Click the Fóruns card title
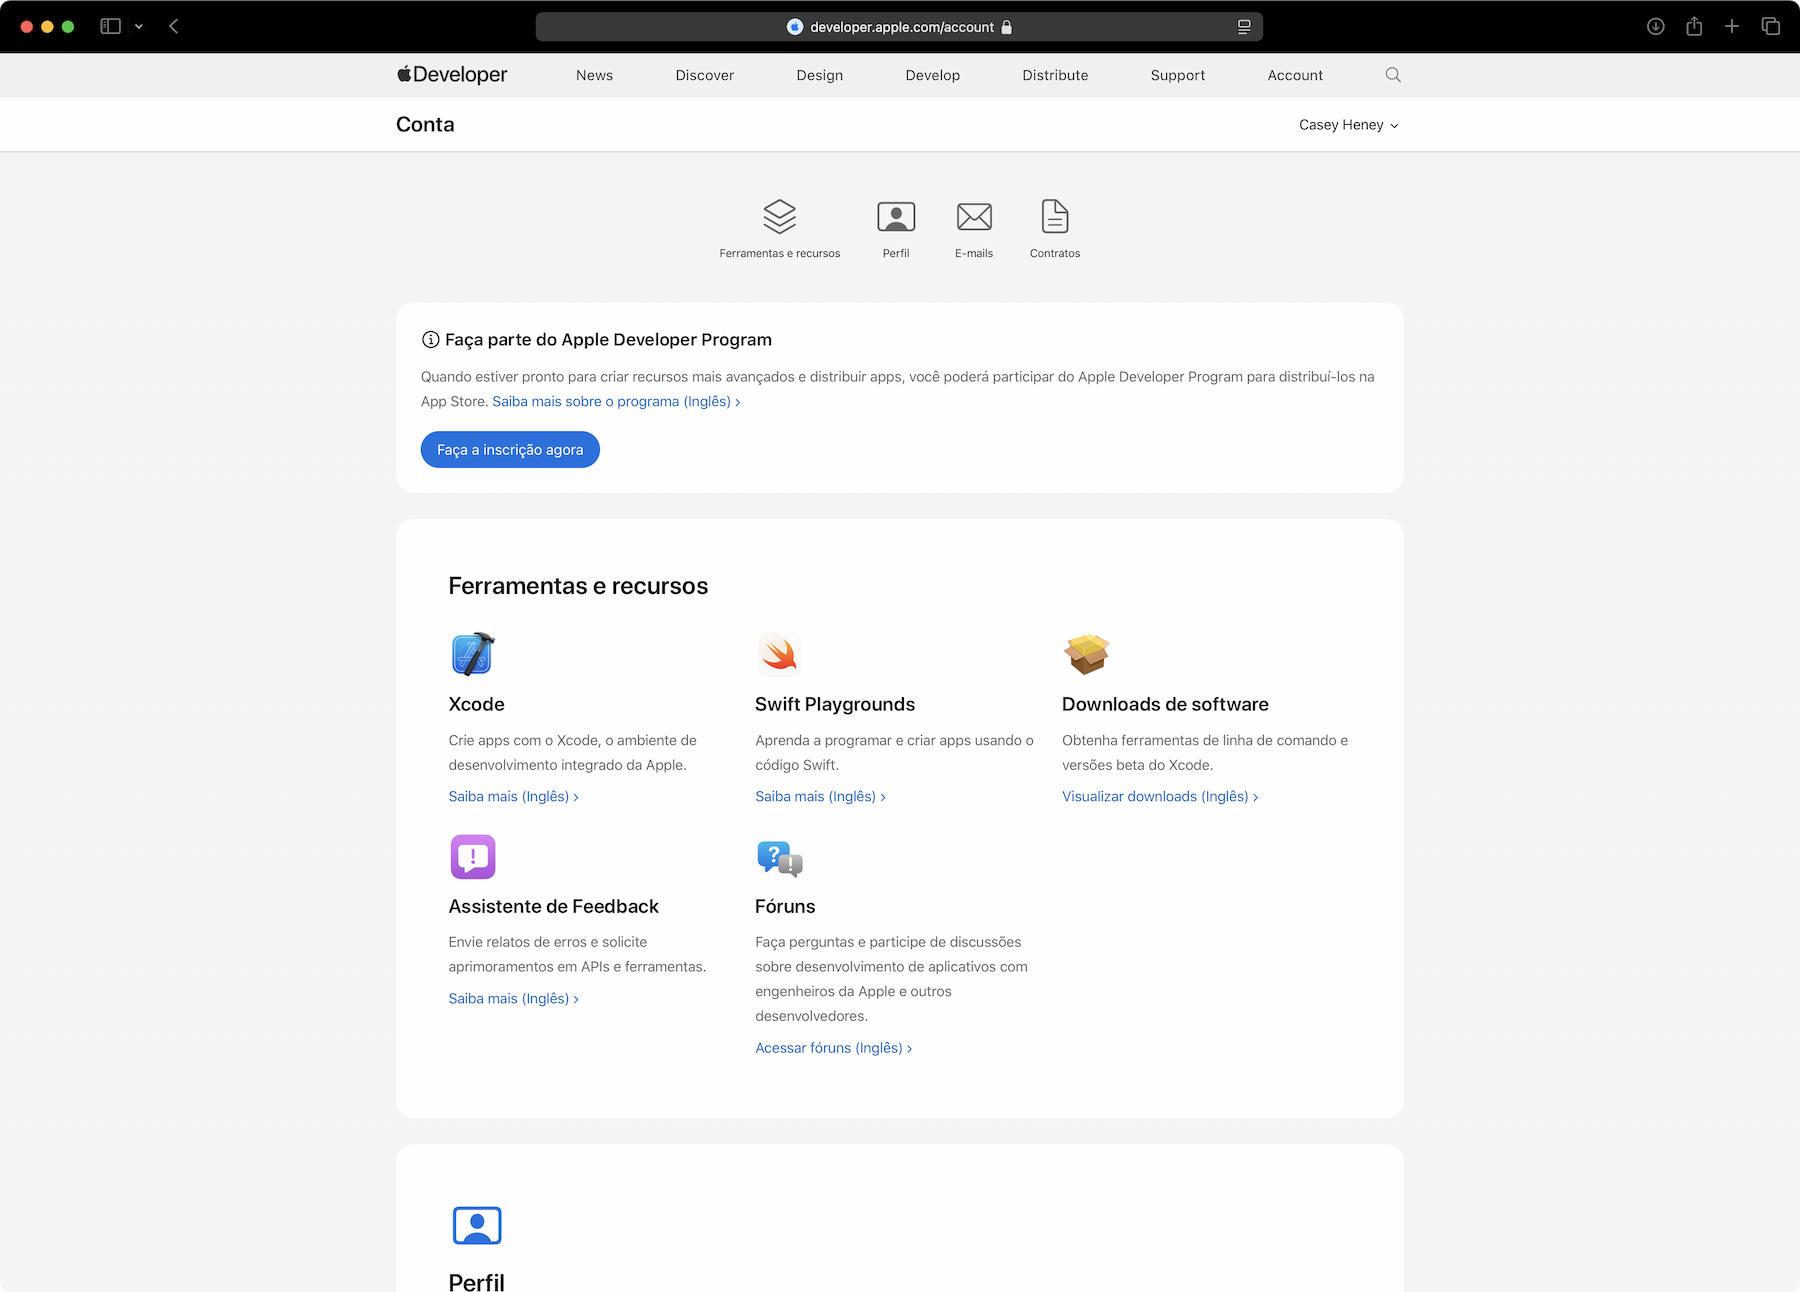 [785, 907]
